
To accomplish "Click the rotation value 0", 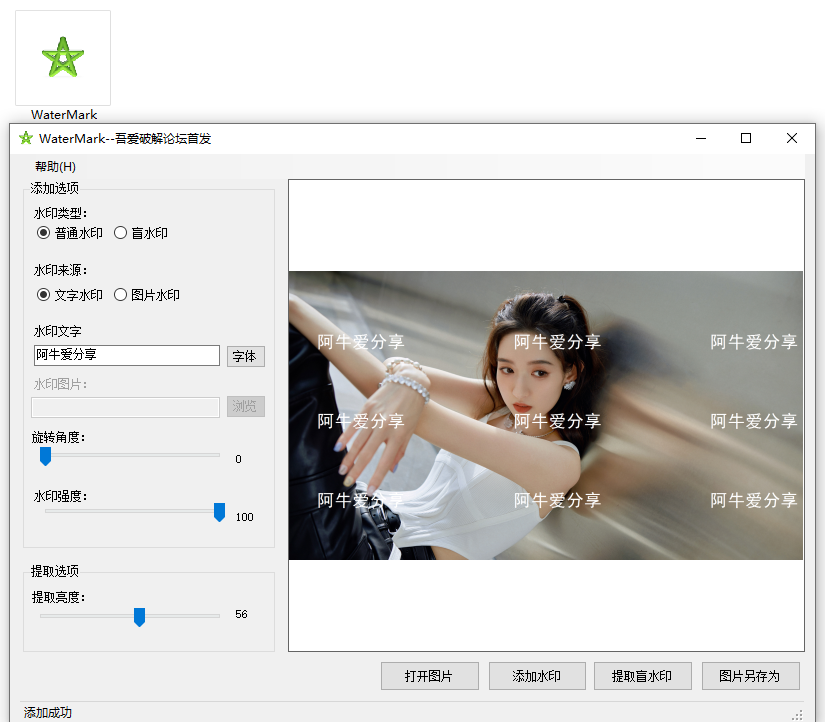I will tap(238, 459).
